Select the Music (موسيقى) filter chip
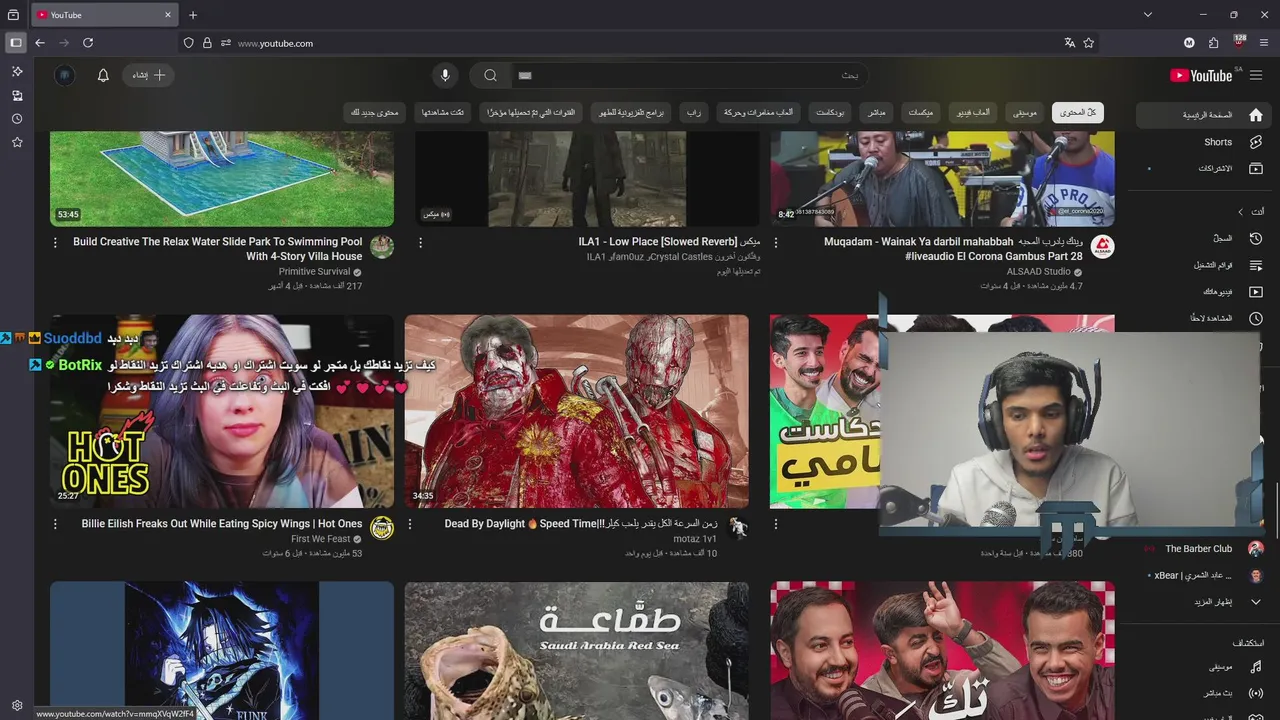The width and height of the screenshot is (1280, 720). pyautogui.click(x=1025, y=113)
